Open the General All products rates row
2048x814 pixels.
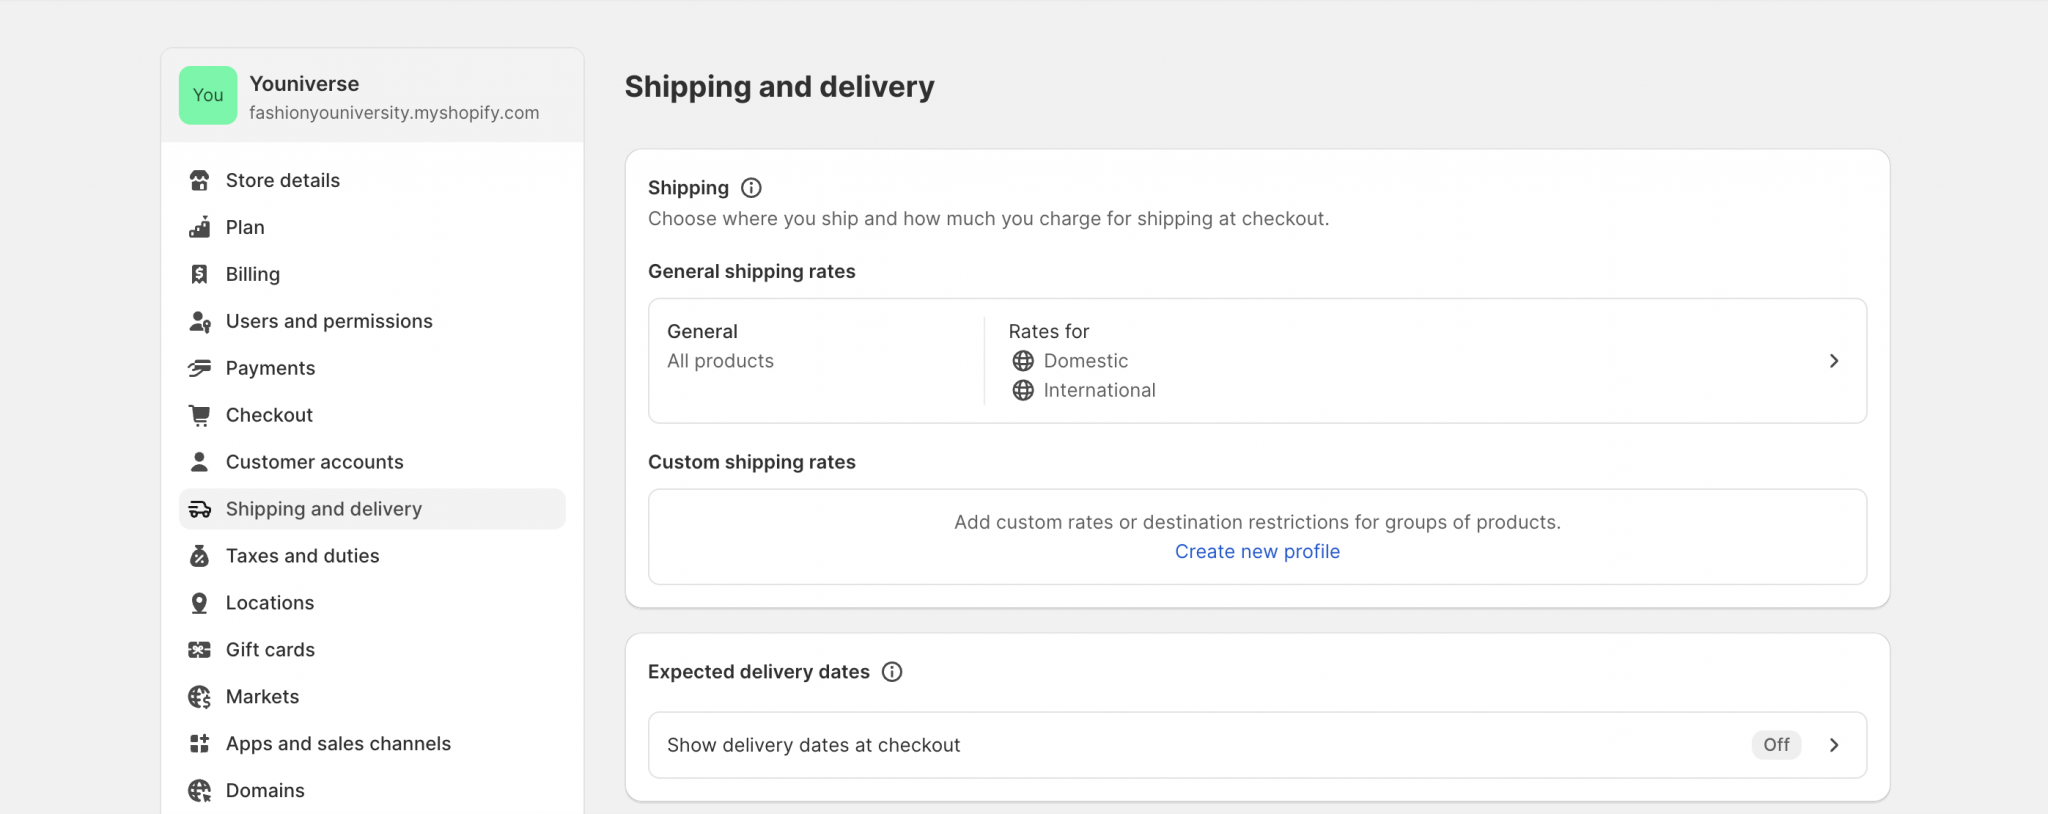pyautogui.click(x=720, y=346)
